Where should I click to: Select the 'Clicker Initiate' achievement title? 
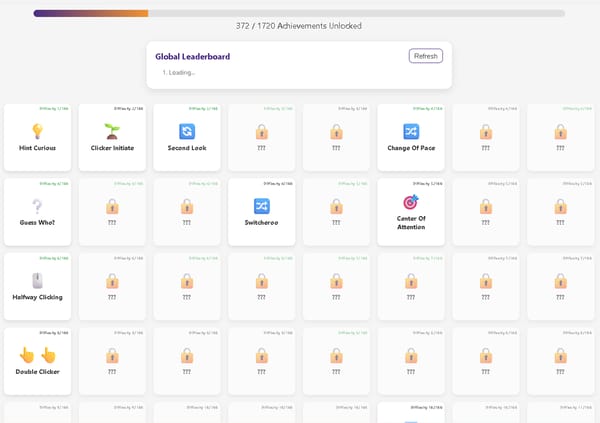click(112, 148)
